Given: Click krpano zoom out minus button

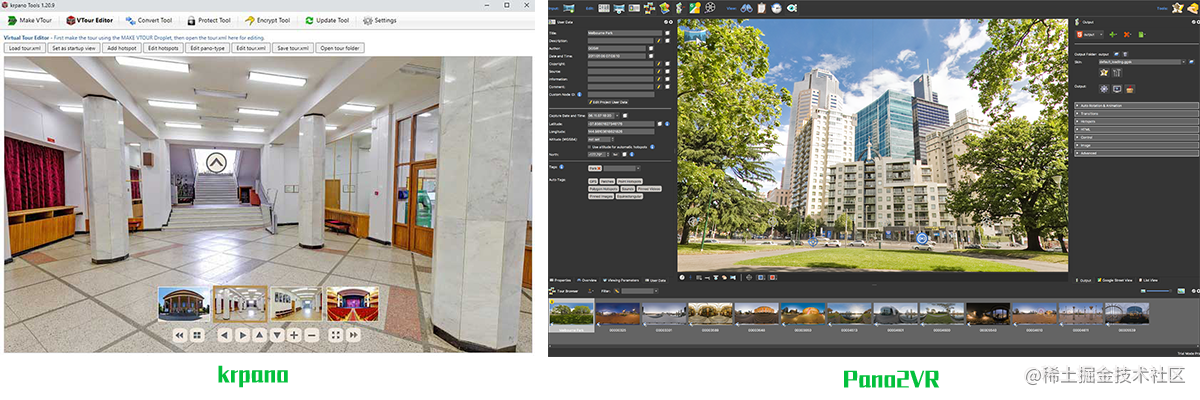Looking at the screenshot, I should [312, 335].
